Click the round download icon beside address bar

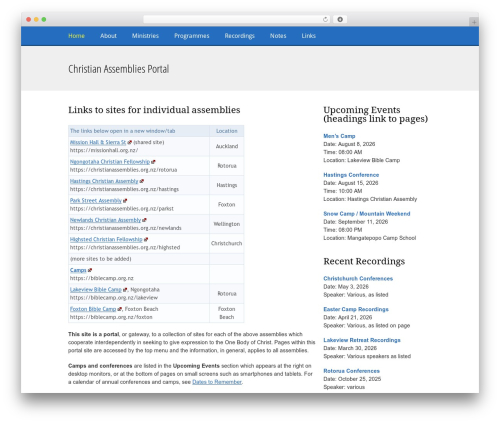pos(340,19)
